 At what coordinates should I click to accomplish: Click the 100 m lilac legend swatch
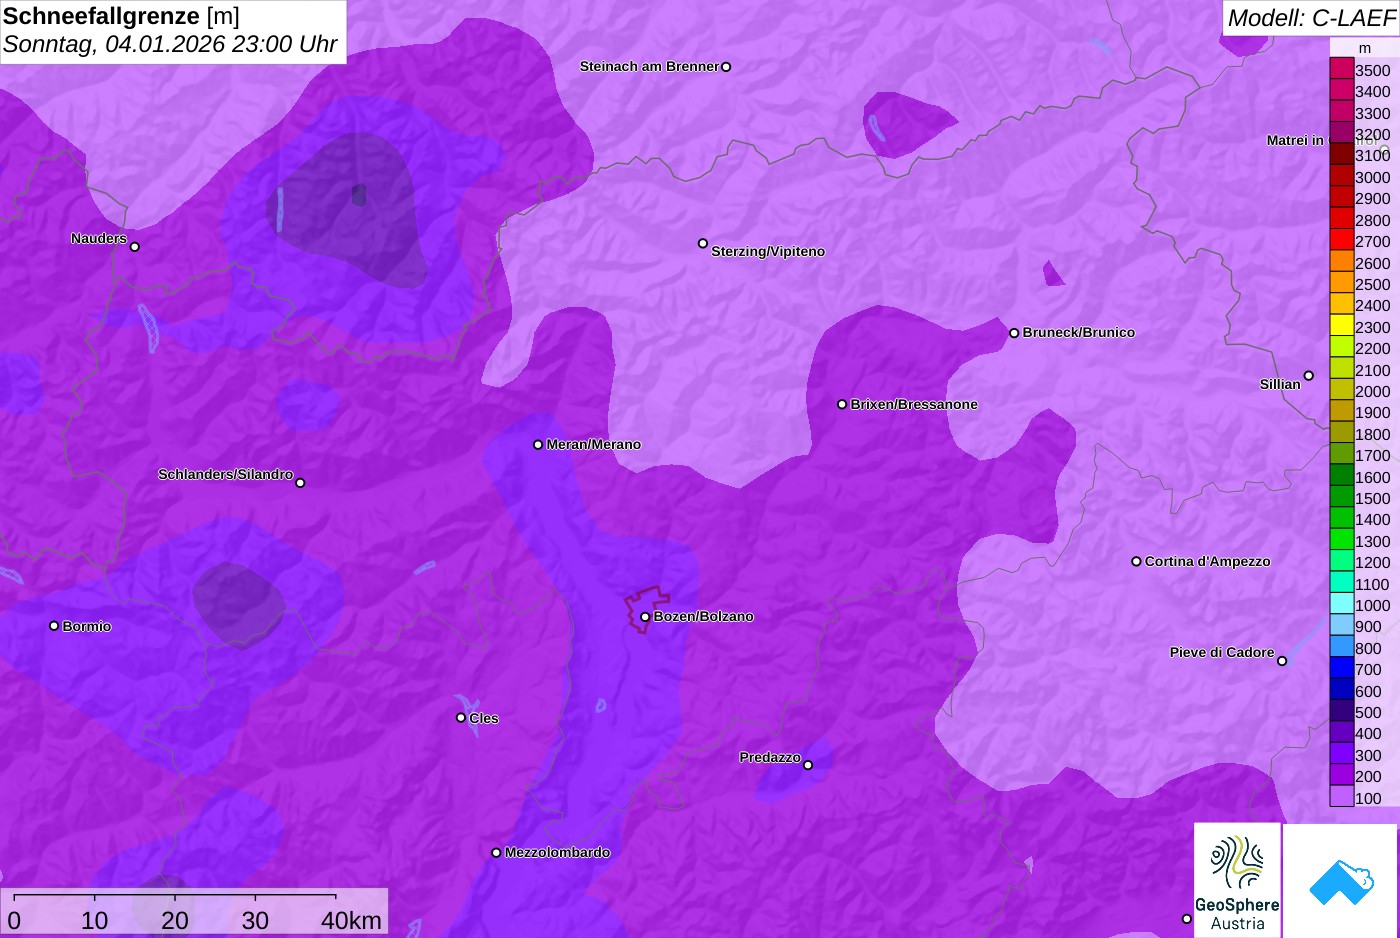point(1341,797)
